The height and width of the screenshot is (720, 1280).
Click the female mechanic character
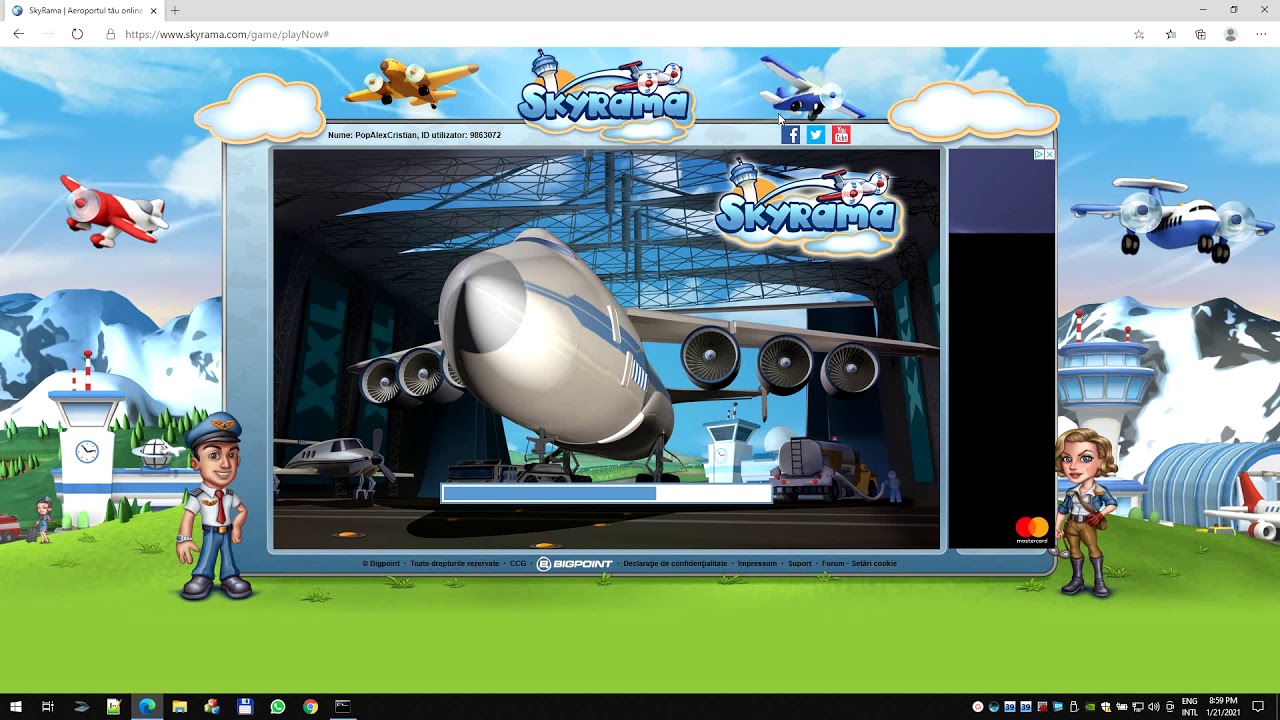coord(1085,512)
